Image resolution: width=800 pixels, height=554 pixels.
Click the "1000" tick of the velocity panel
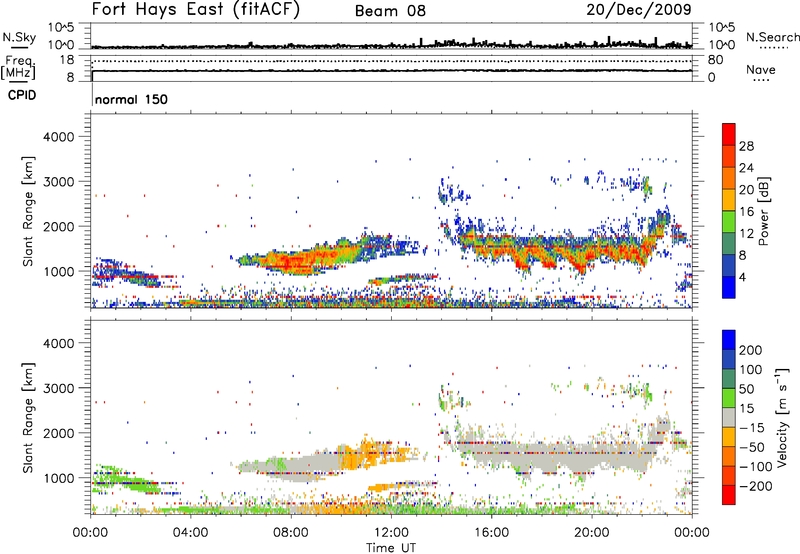coord(58,478)
